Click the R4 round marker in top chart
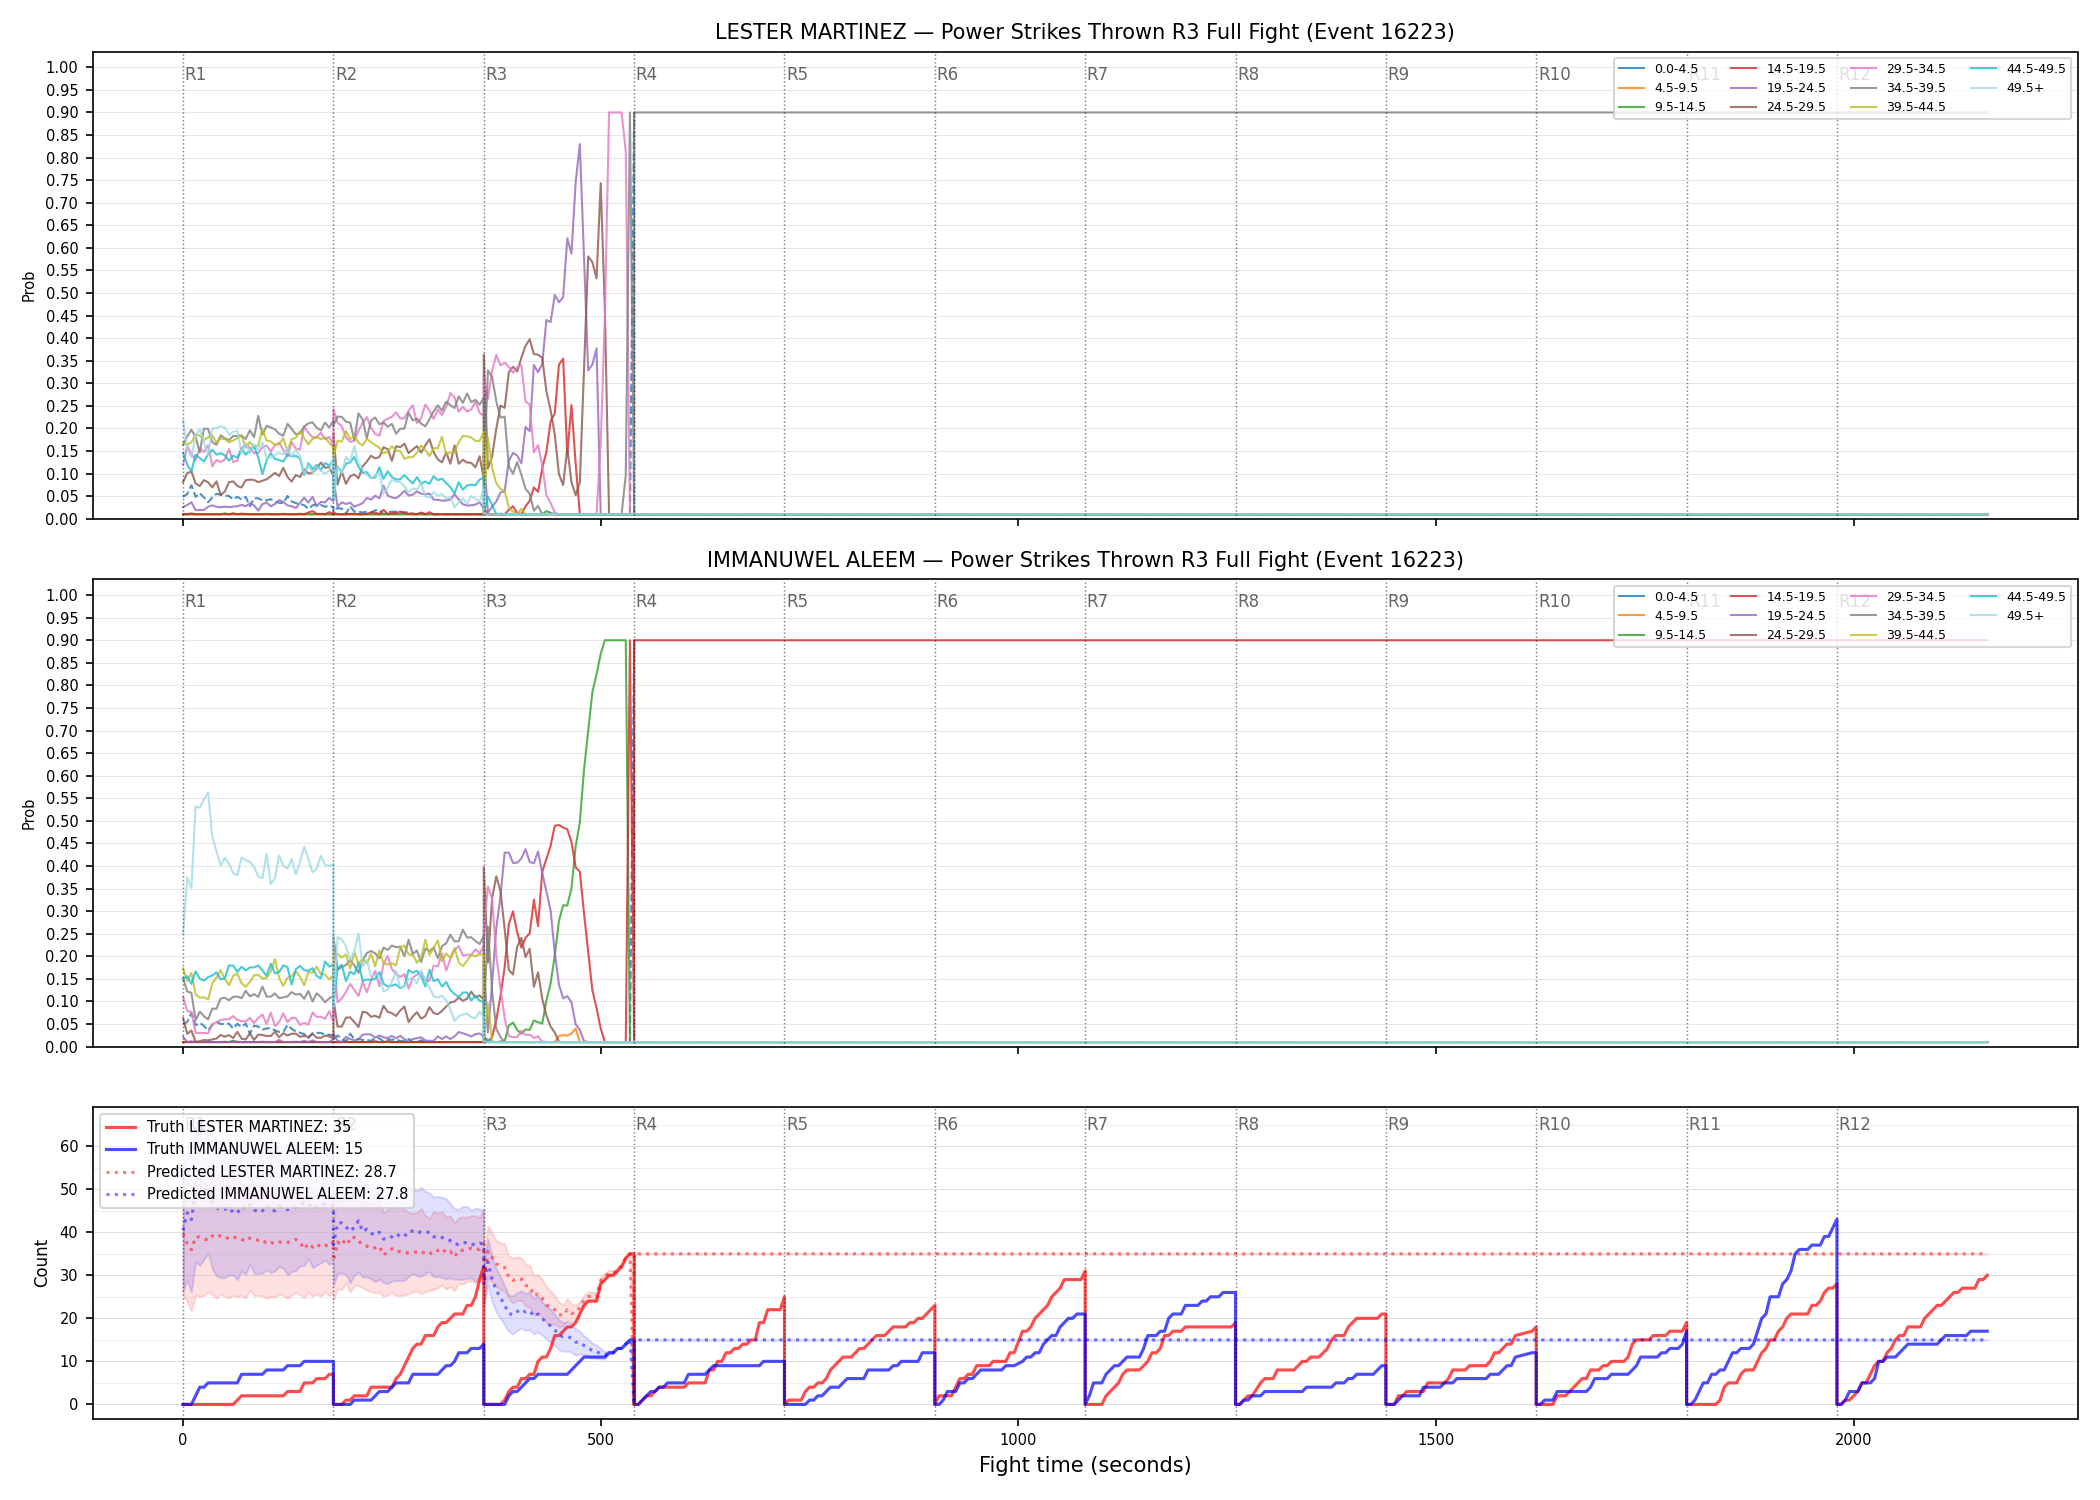 tap(646, 74)
